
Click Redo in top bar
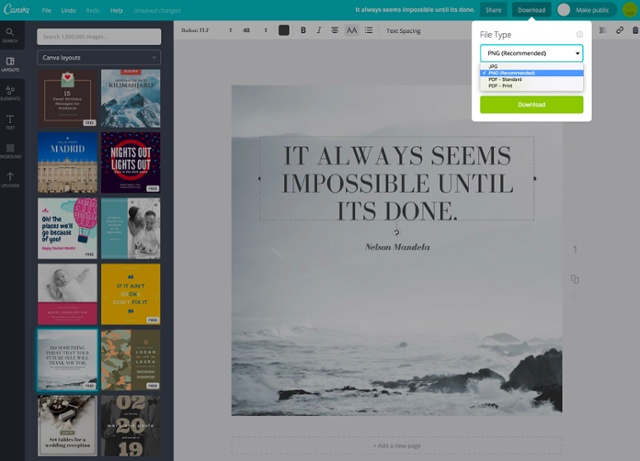point(93,10)
